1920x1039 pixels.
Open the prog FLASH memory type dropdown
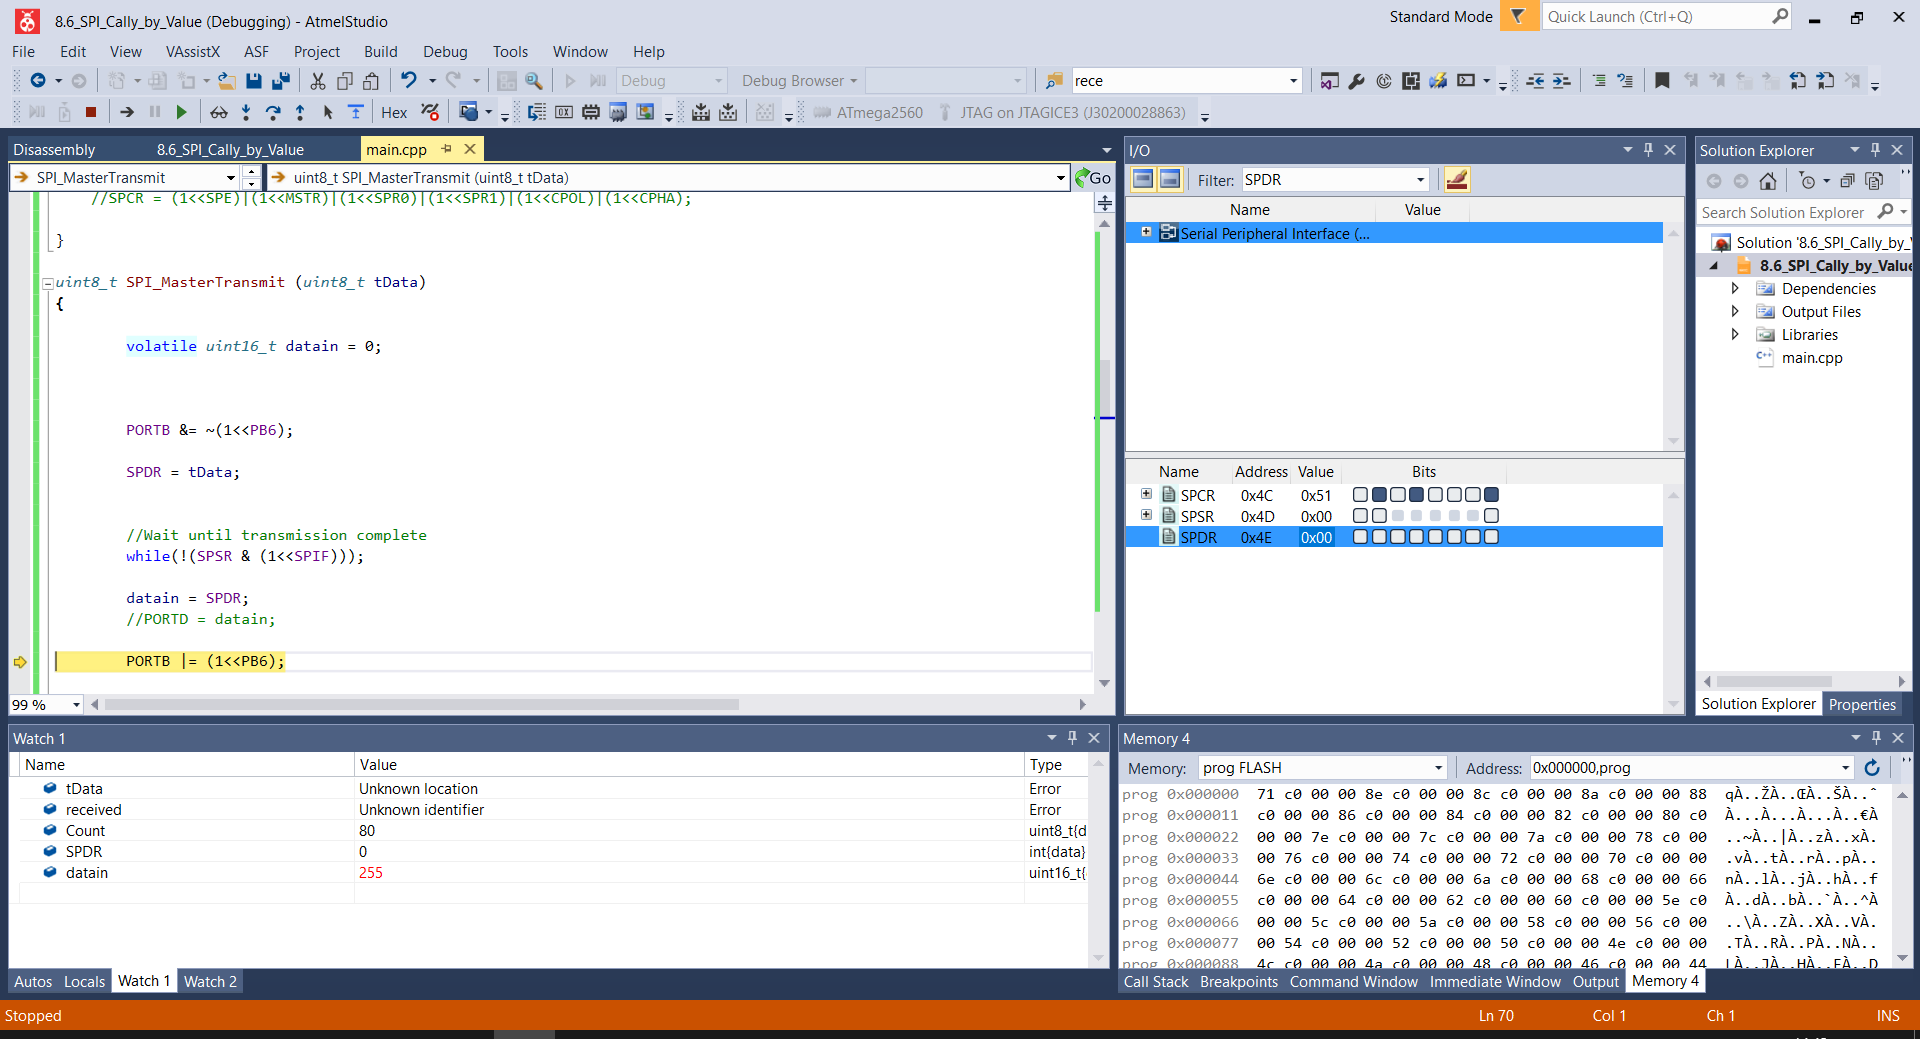(1438, 768)
